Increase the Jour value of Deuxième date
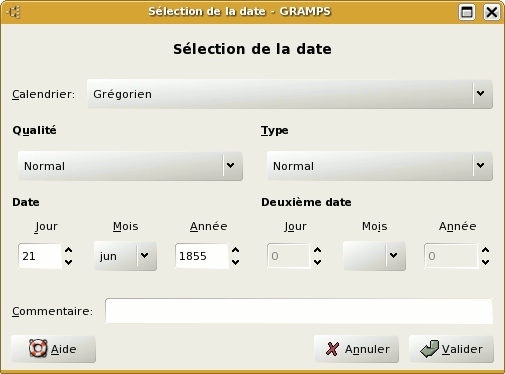 (318, 250)
